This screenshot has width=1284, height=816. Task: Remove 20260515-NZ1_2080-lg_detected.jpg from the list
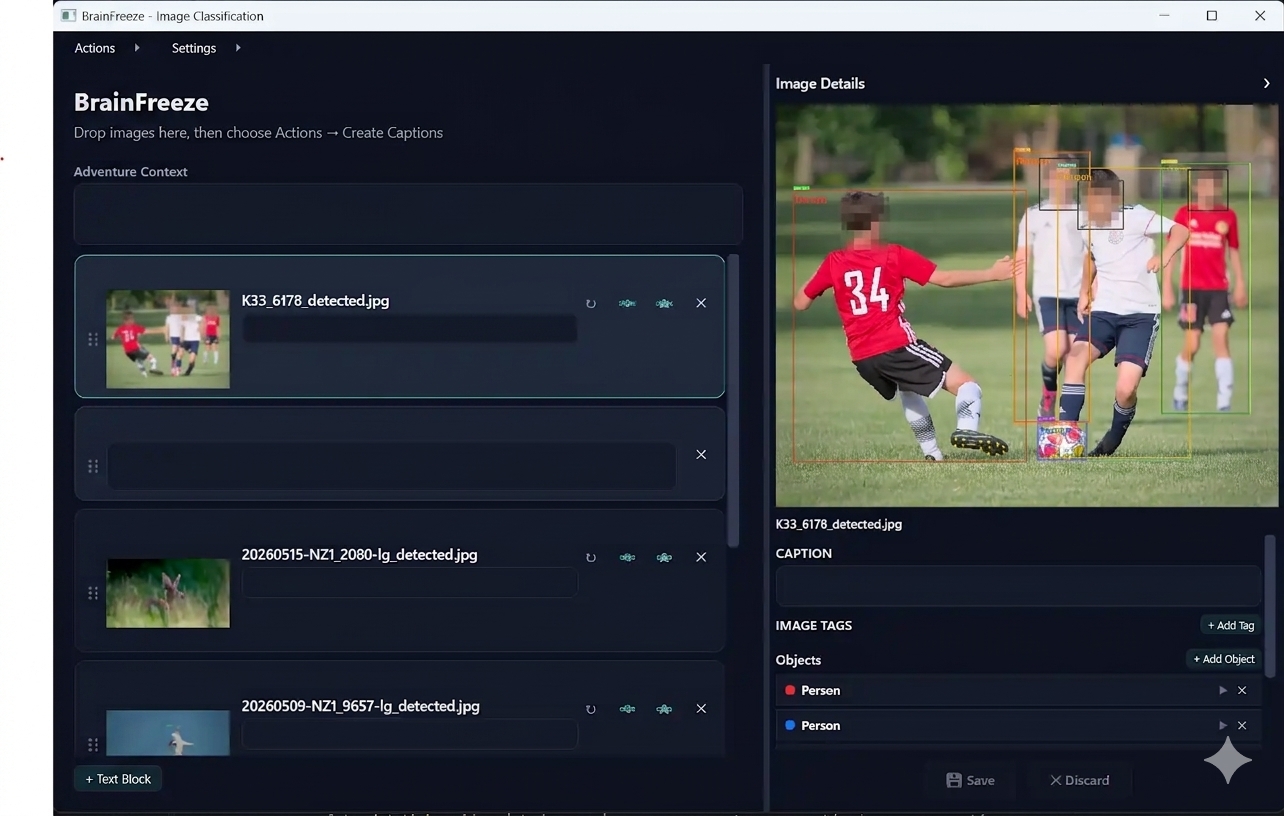point(701,557)
